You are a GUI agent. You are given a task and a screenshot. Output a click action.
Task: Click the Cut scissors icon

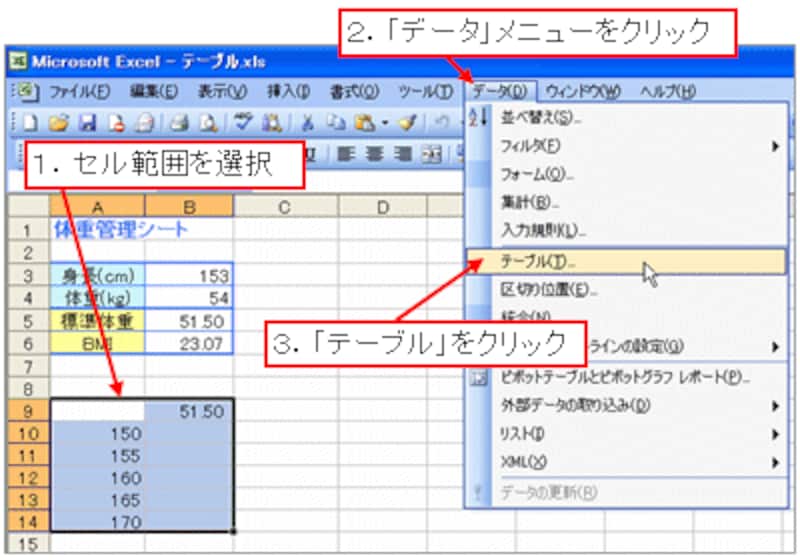click(307, 123)
